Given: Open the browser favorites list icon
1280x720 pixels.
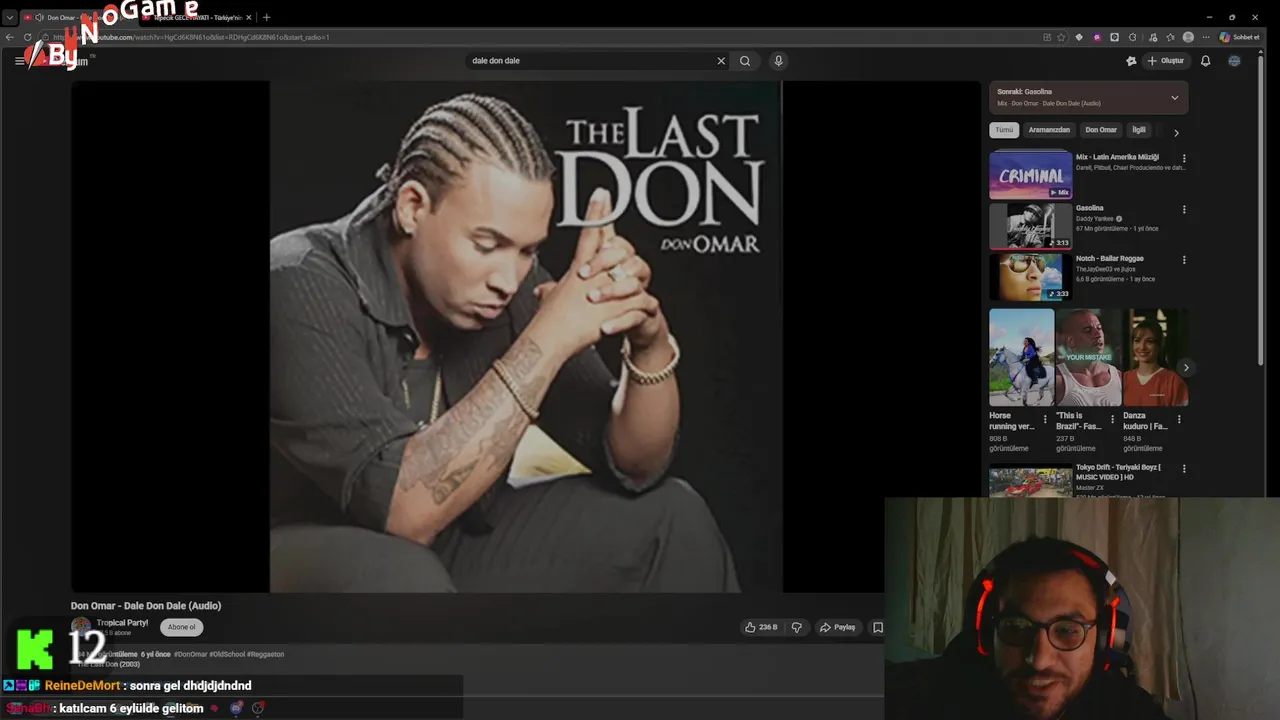Looking at the screenshot, I should 1169,37.
